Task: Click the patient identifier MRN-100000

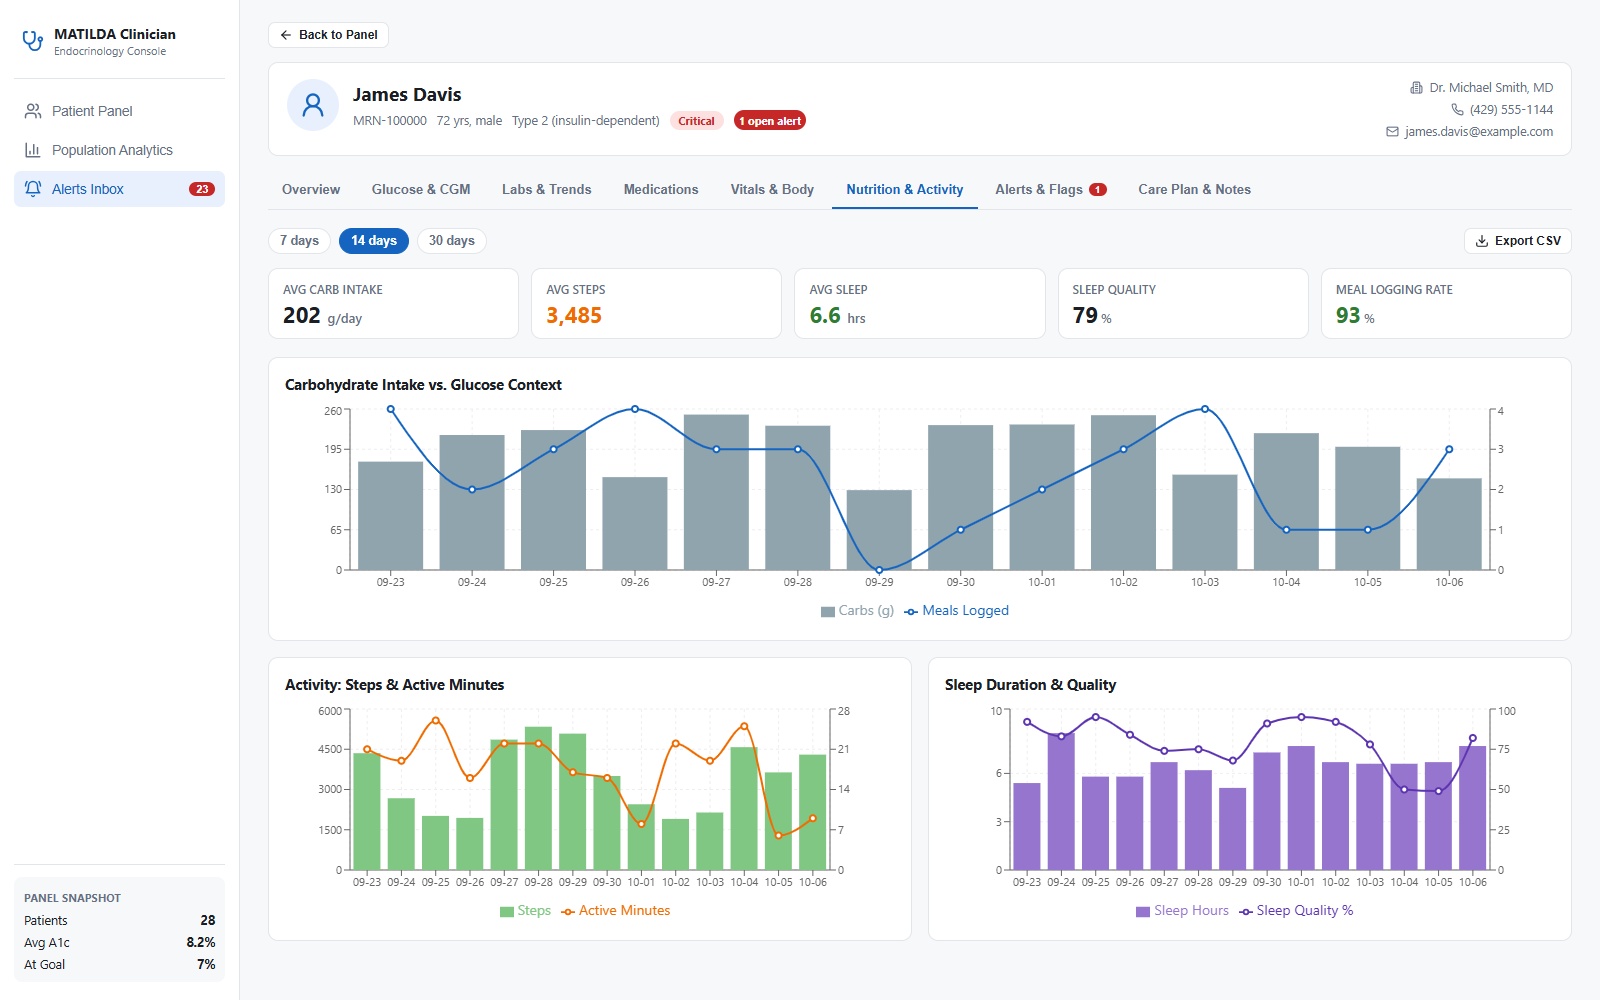Action: 390,121
